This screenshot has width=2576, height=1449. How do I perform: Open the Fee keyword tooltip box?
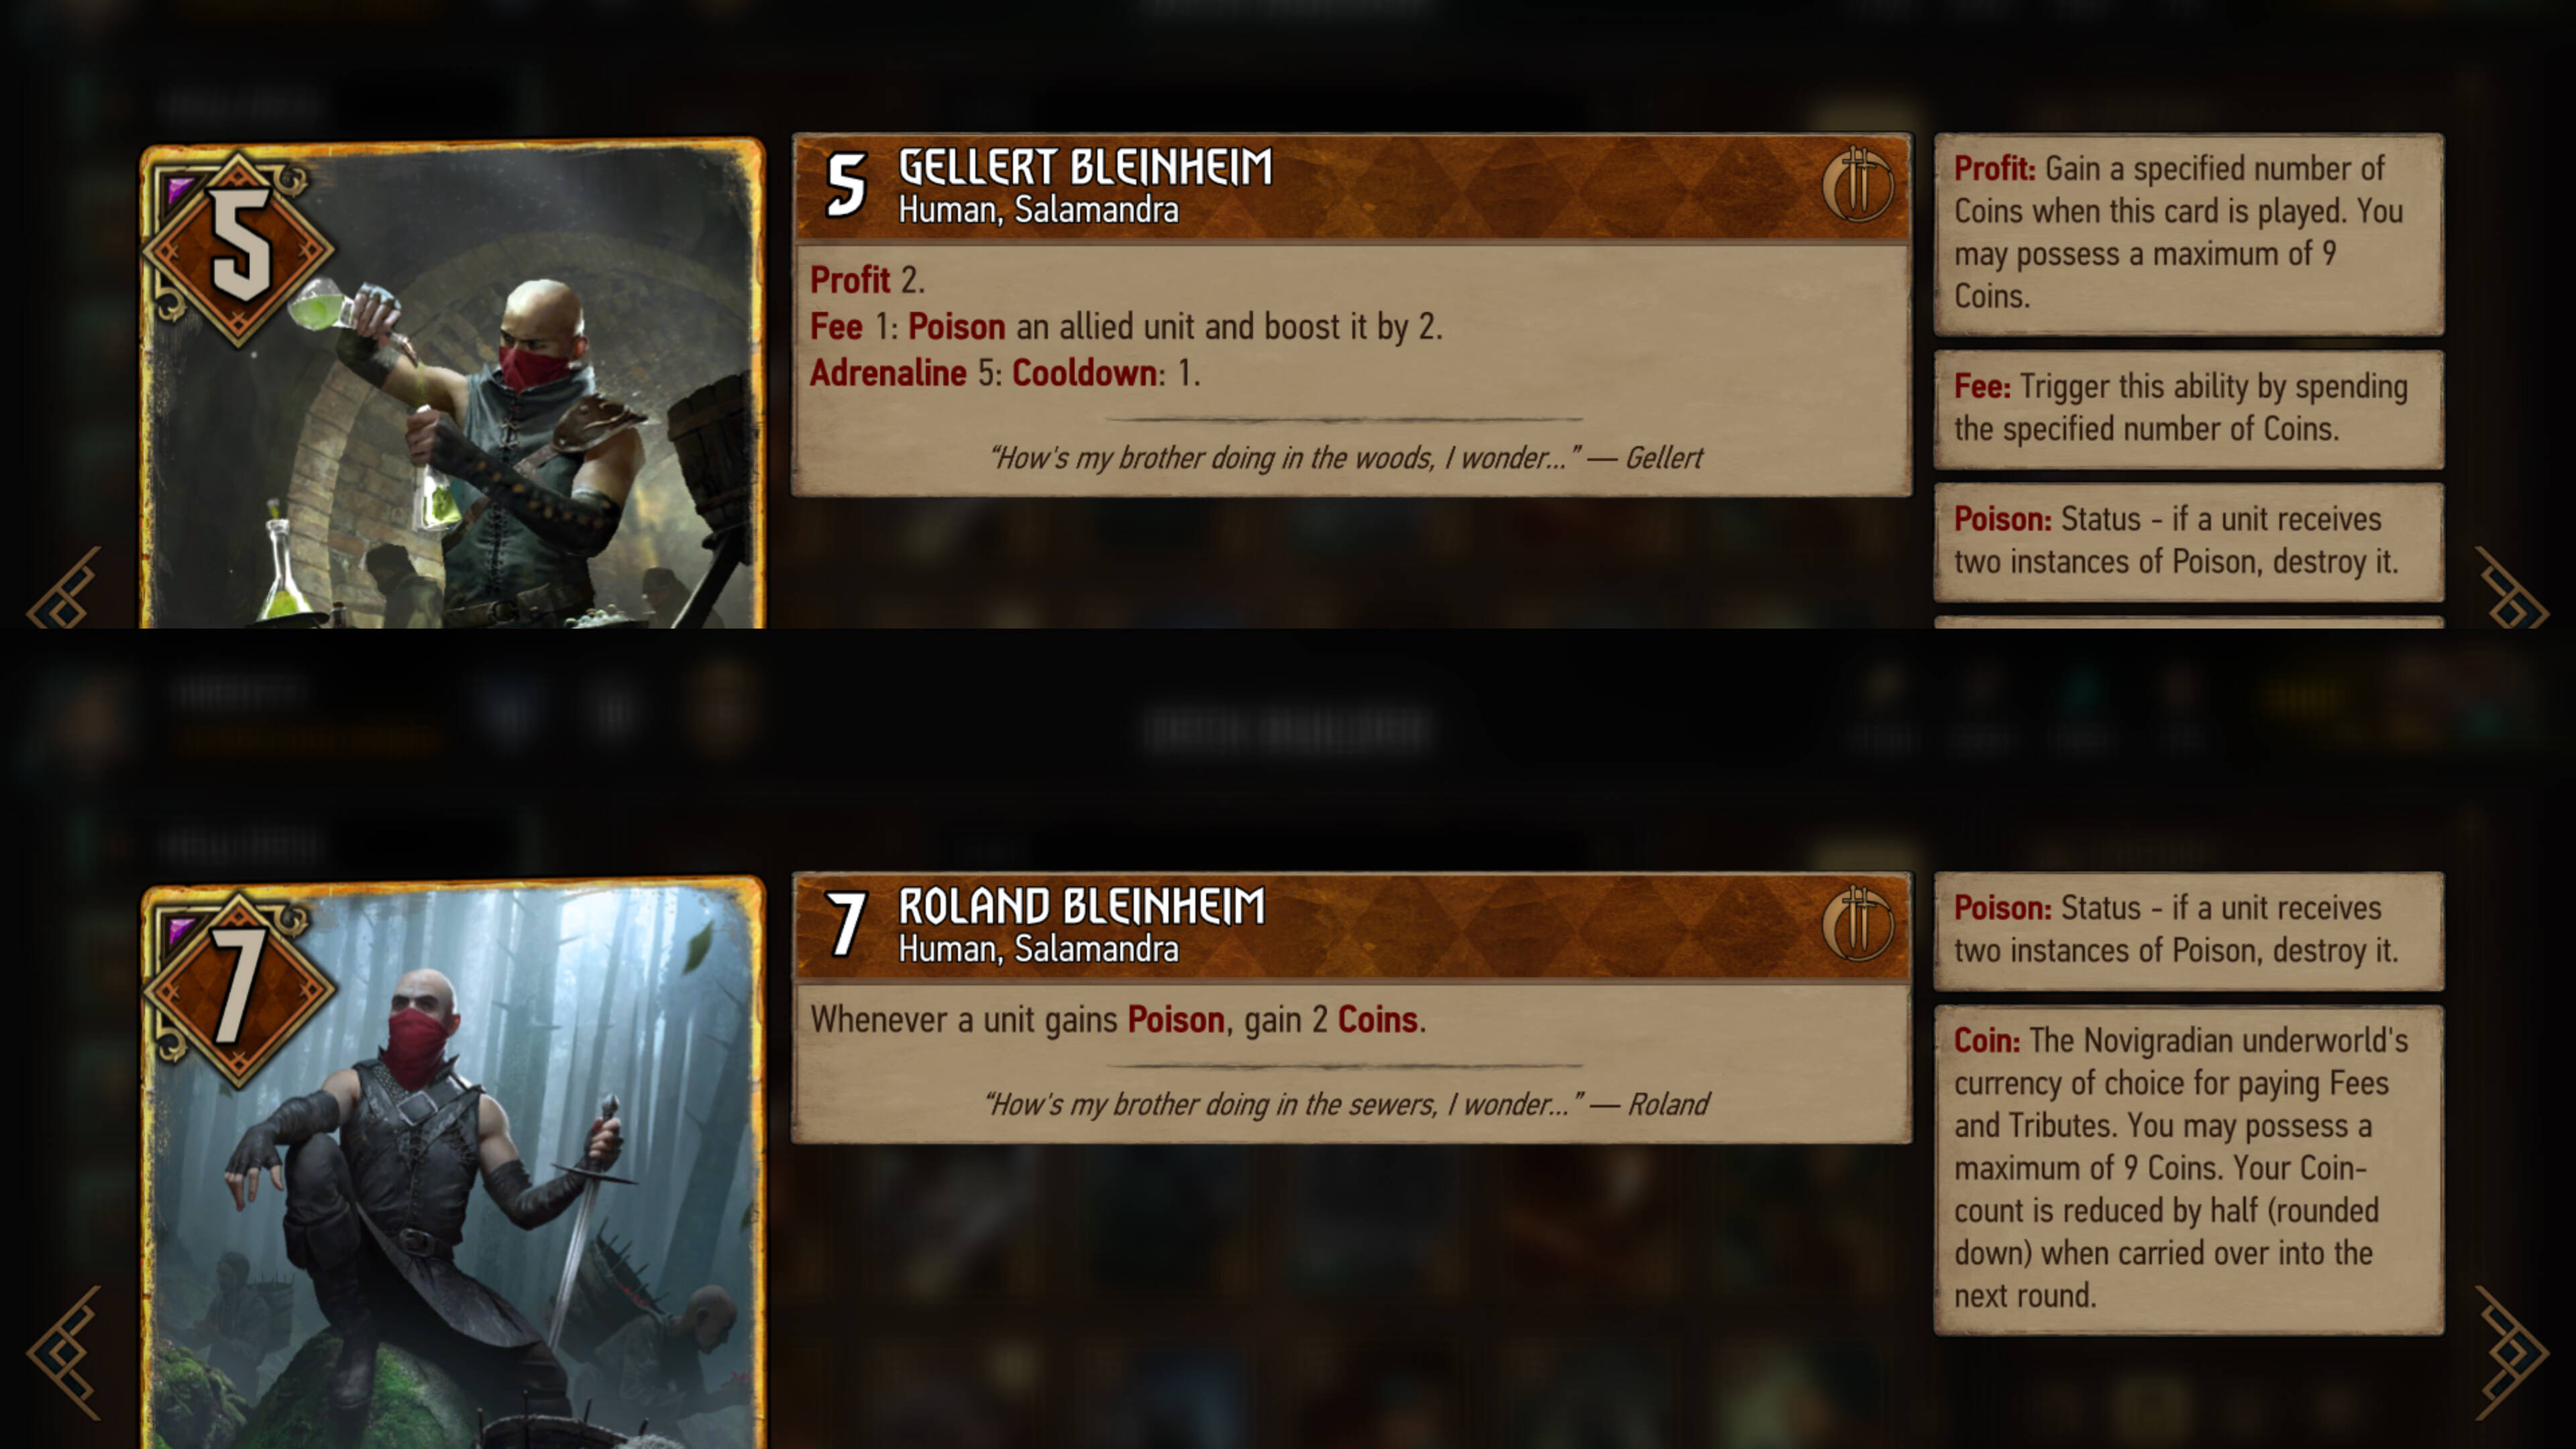(x=2189, y=409)
